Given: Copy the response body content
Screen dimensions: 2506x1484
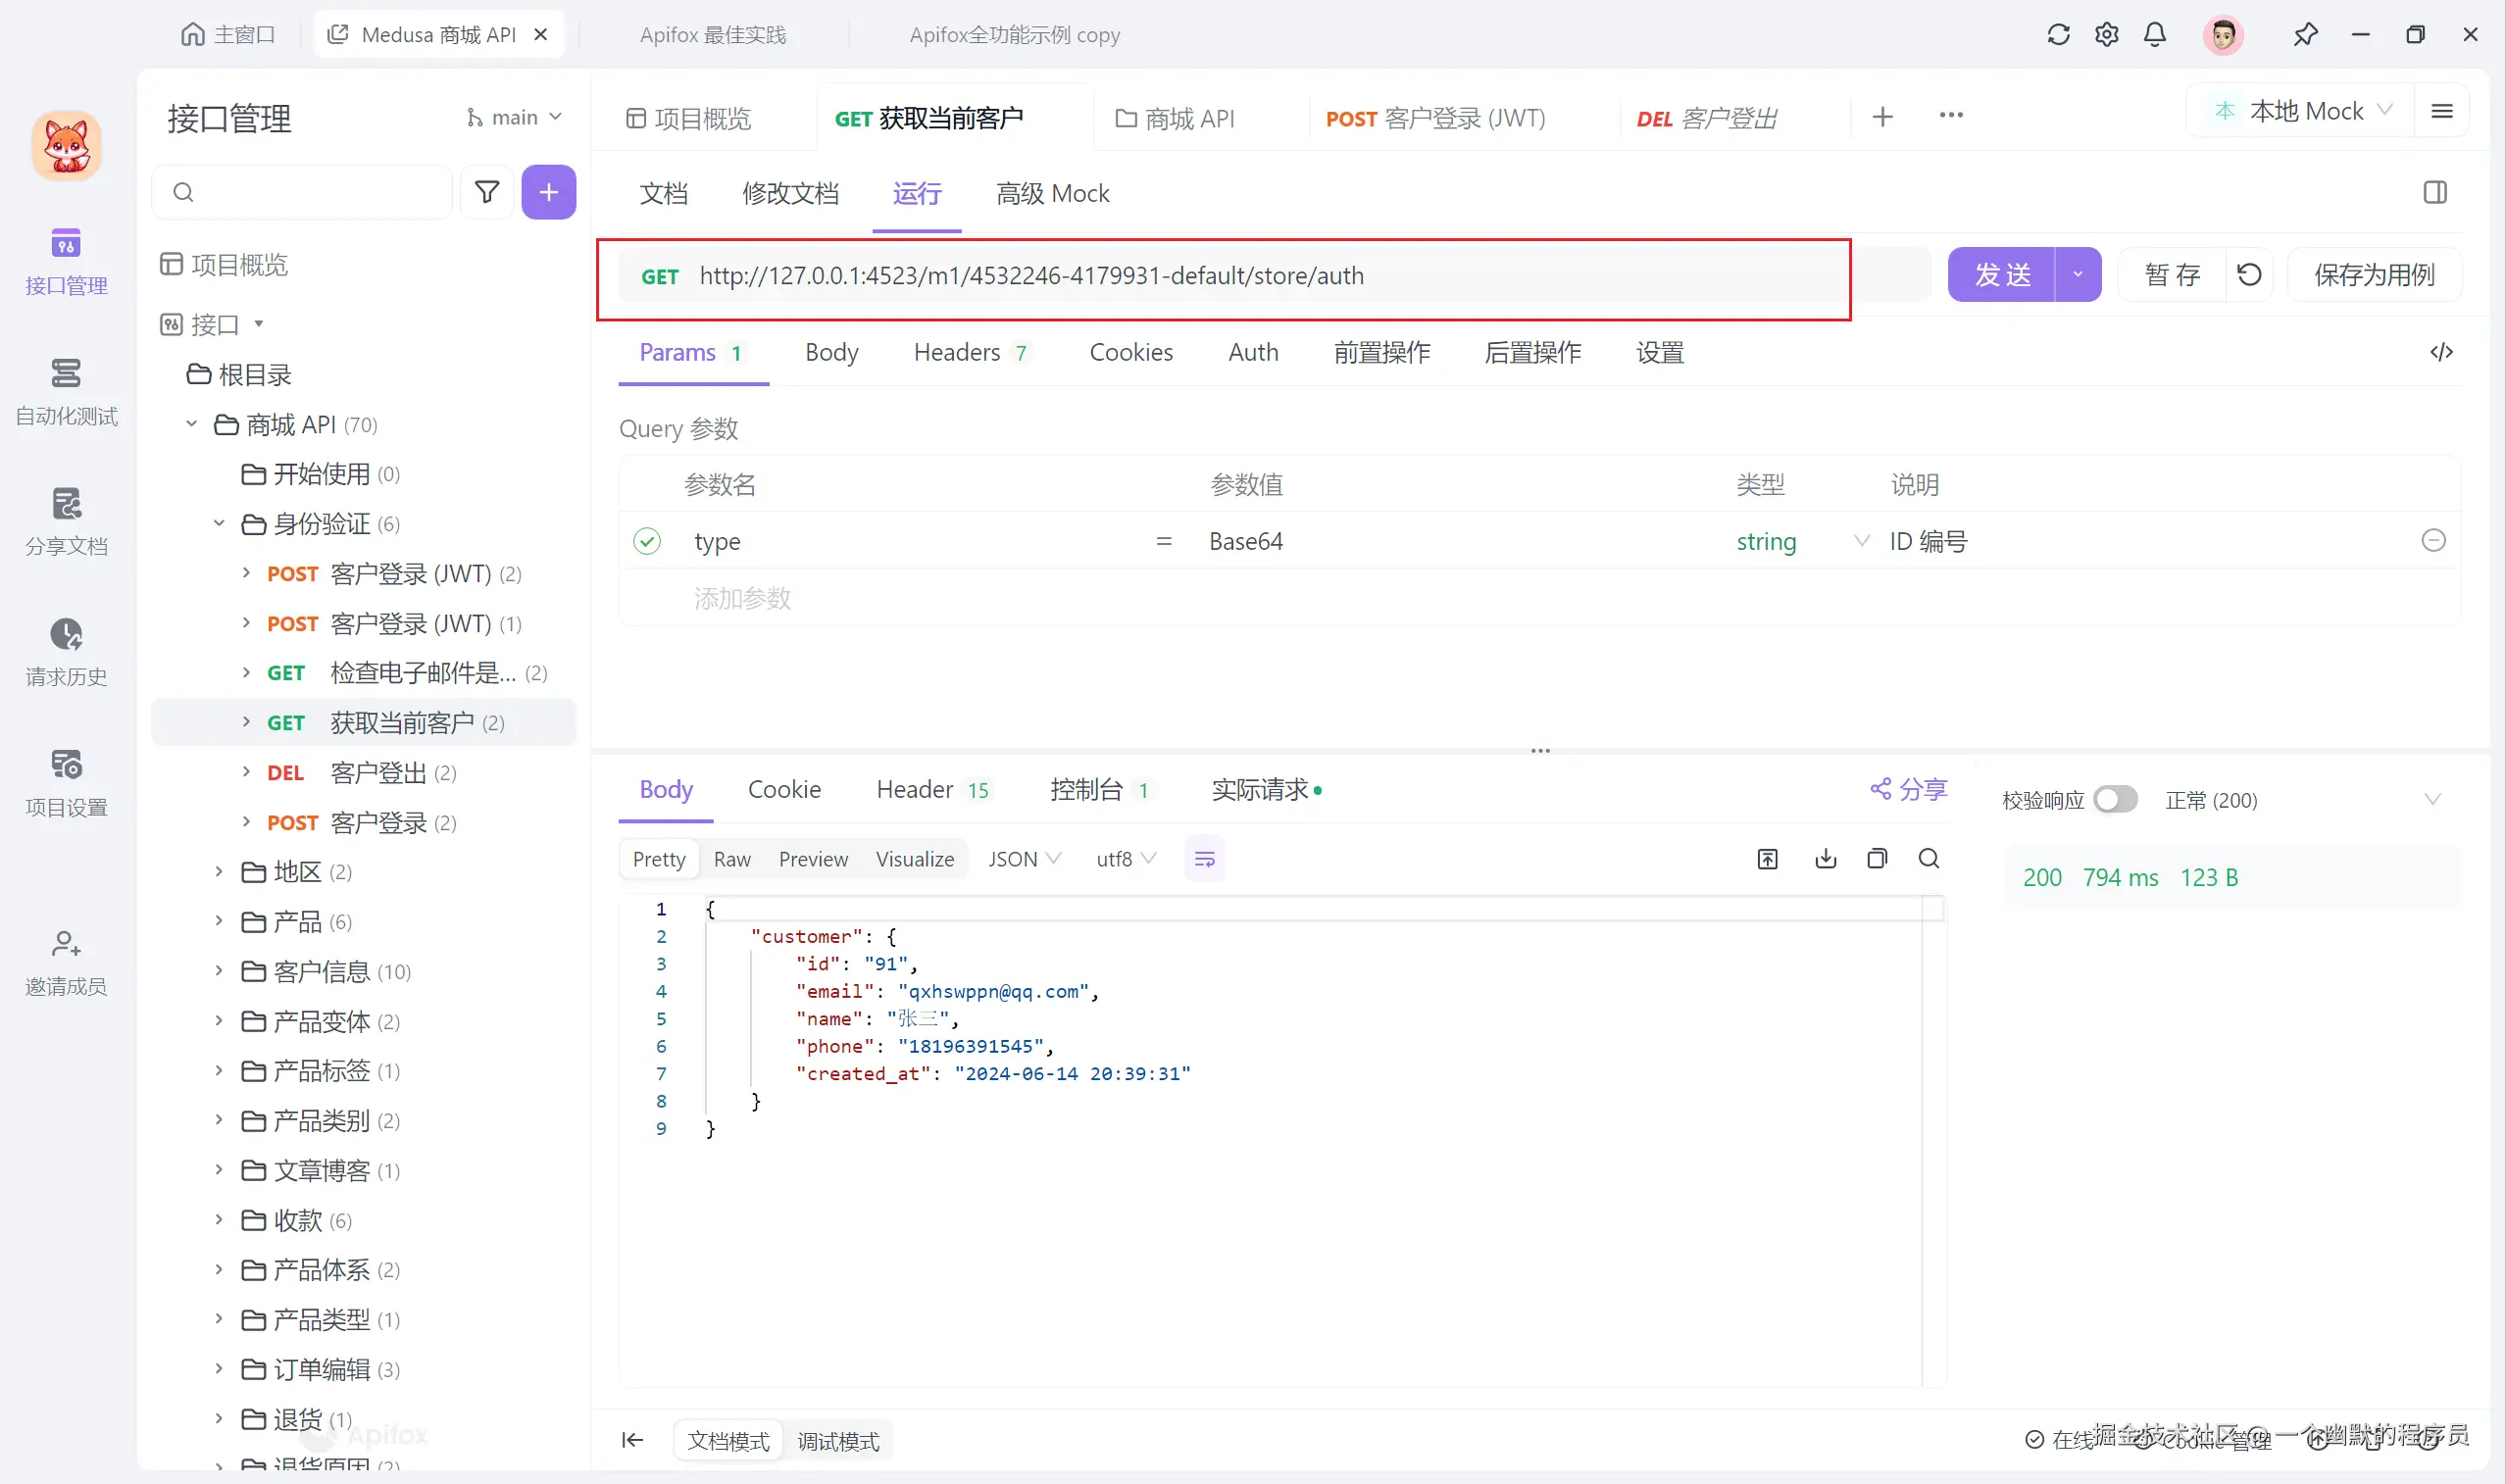Looking at the screenshot, I should tap(1877, 858).
